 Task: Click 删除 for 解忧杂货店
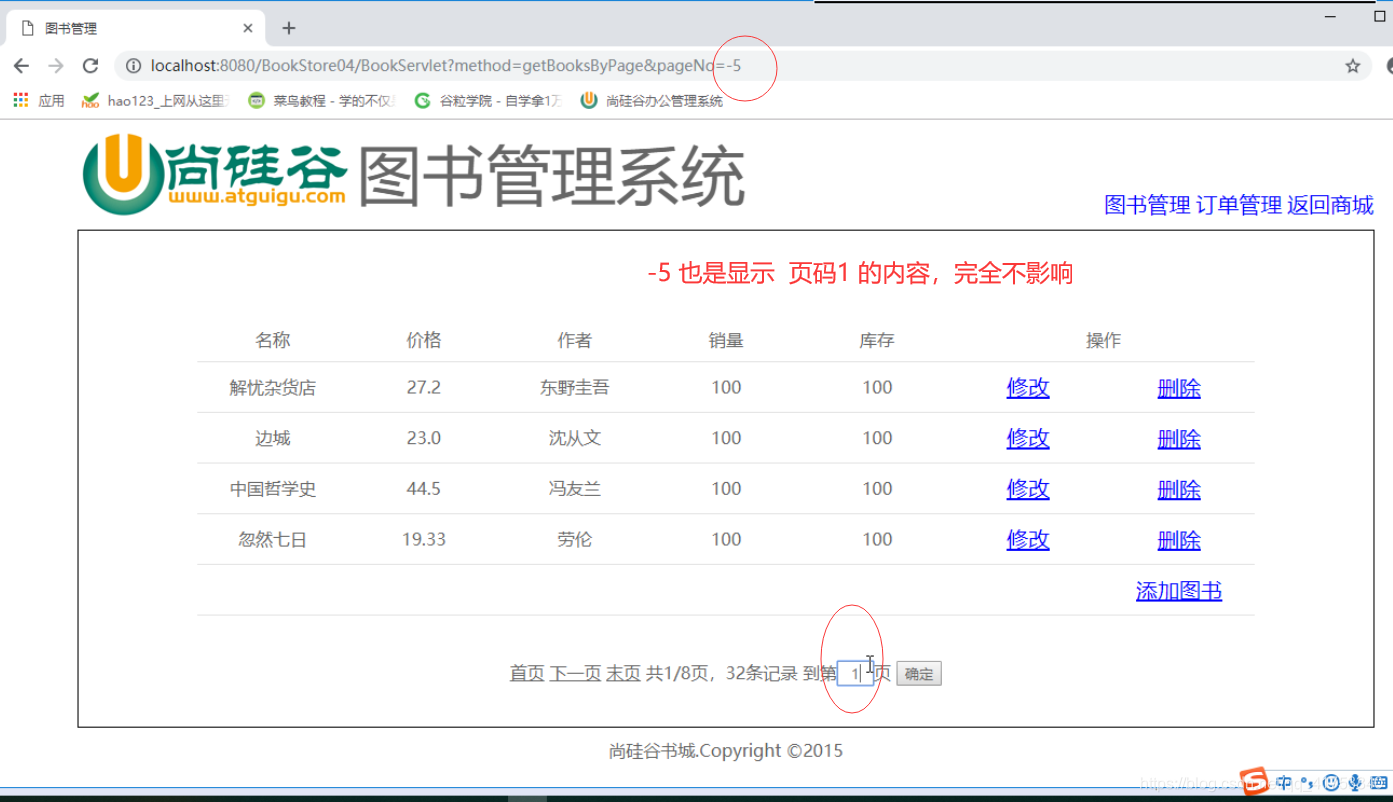coord(1179,388)
